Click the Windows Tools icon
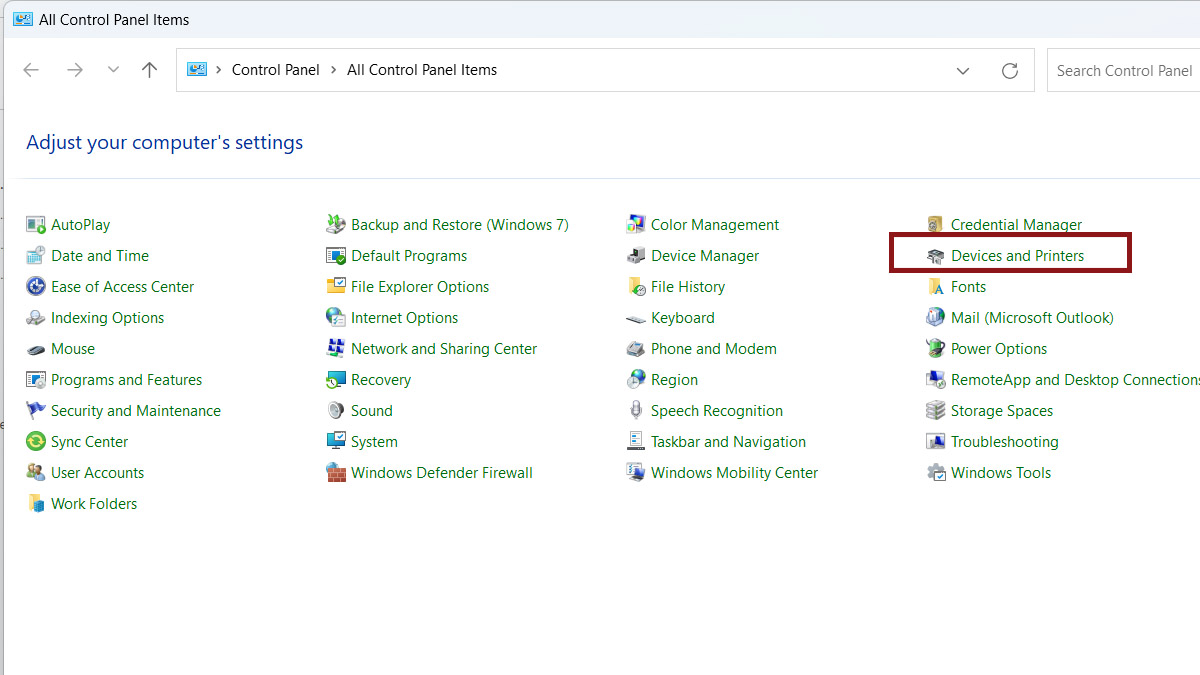 936,473
